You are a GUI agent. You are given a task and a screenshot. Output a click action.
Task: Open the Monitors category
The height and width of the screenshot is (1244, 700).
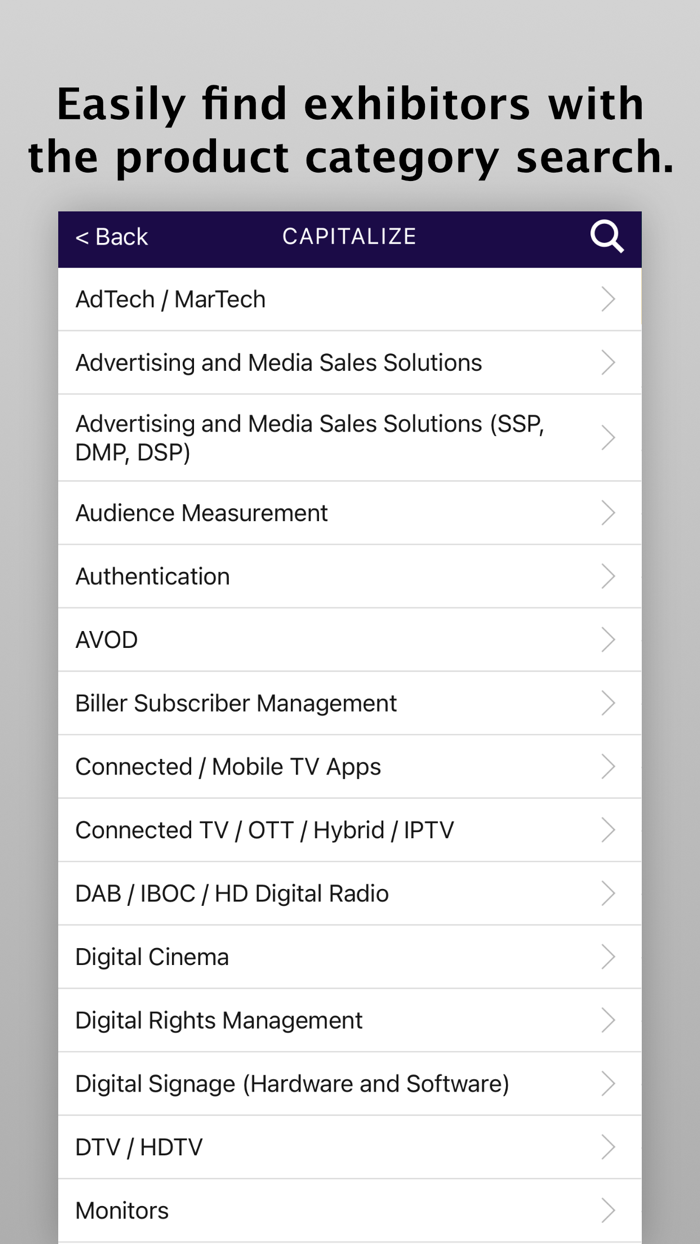(350, 1210)
